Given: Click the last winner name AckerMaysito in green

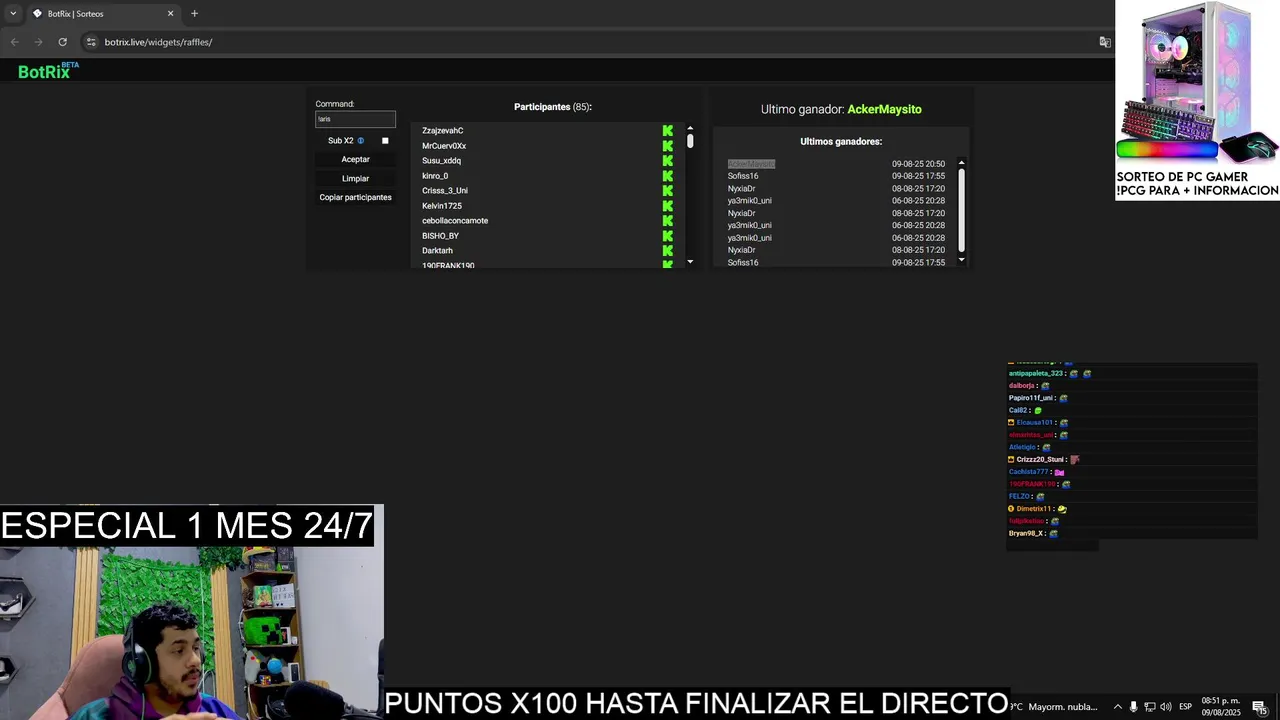Looking at the screenshot, I should 884,109.
